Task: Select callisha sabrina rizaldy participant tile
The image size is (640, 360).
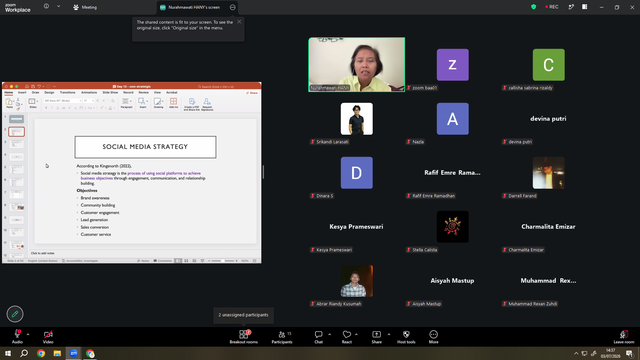Action: point(549,64)
